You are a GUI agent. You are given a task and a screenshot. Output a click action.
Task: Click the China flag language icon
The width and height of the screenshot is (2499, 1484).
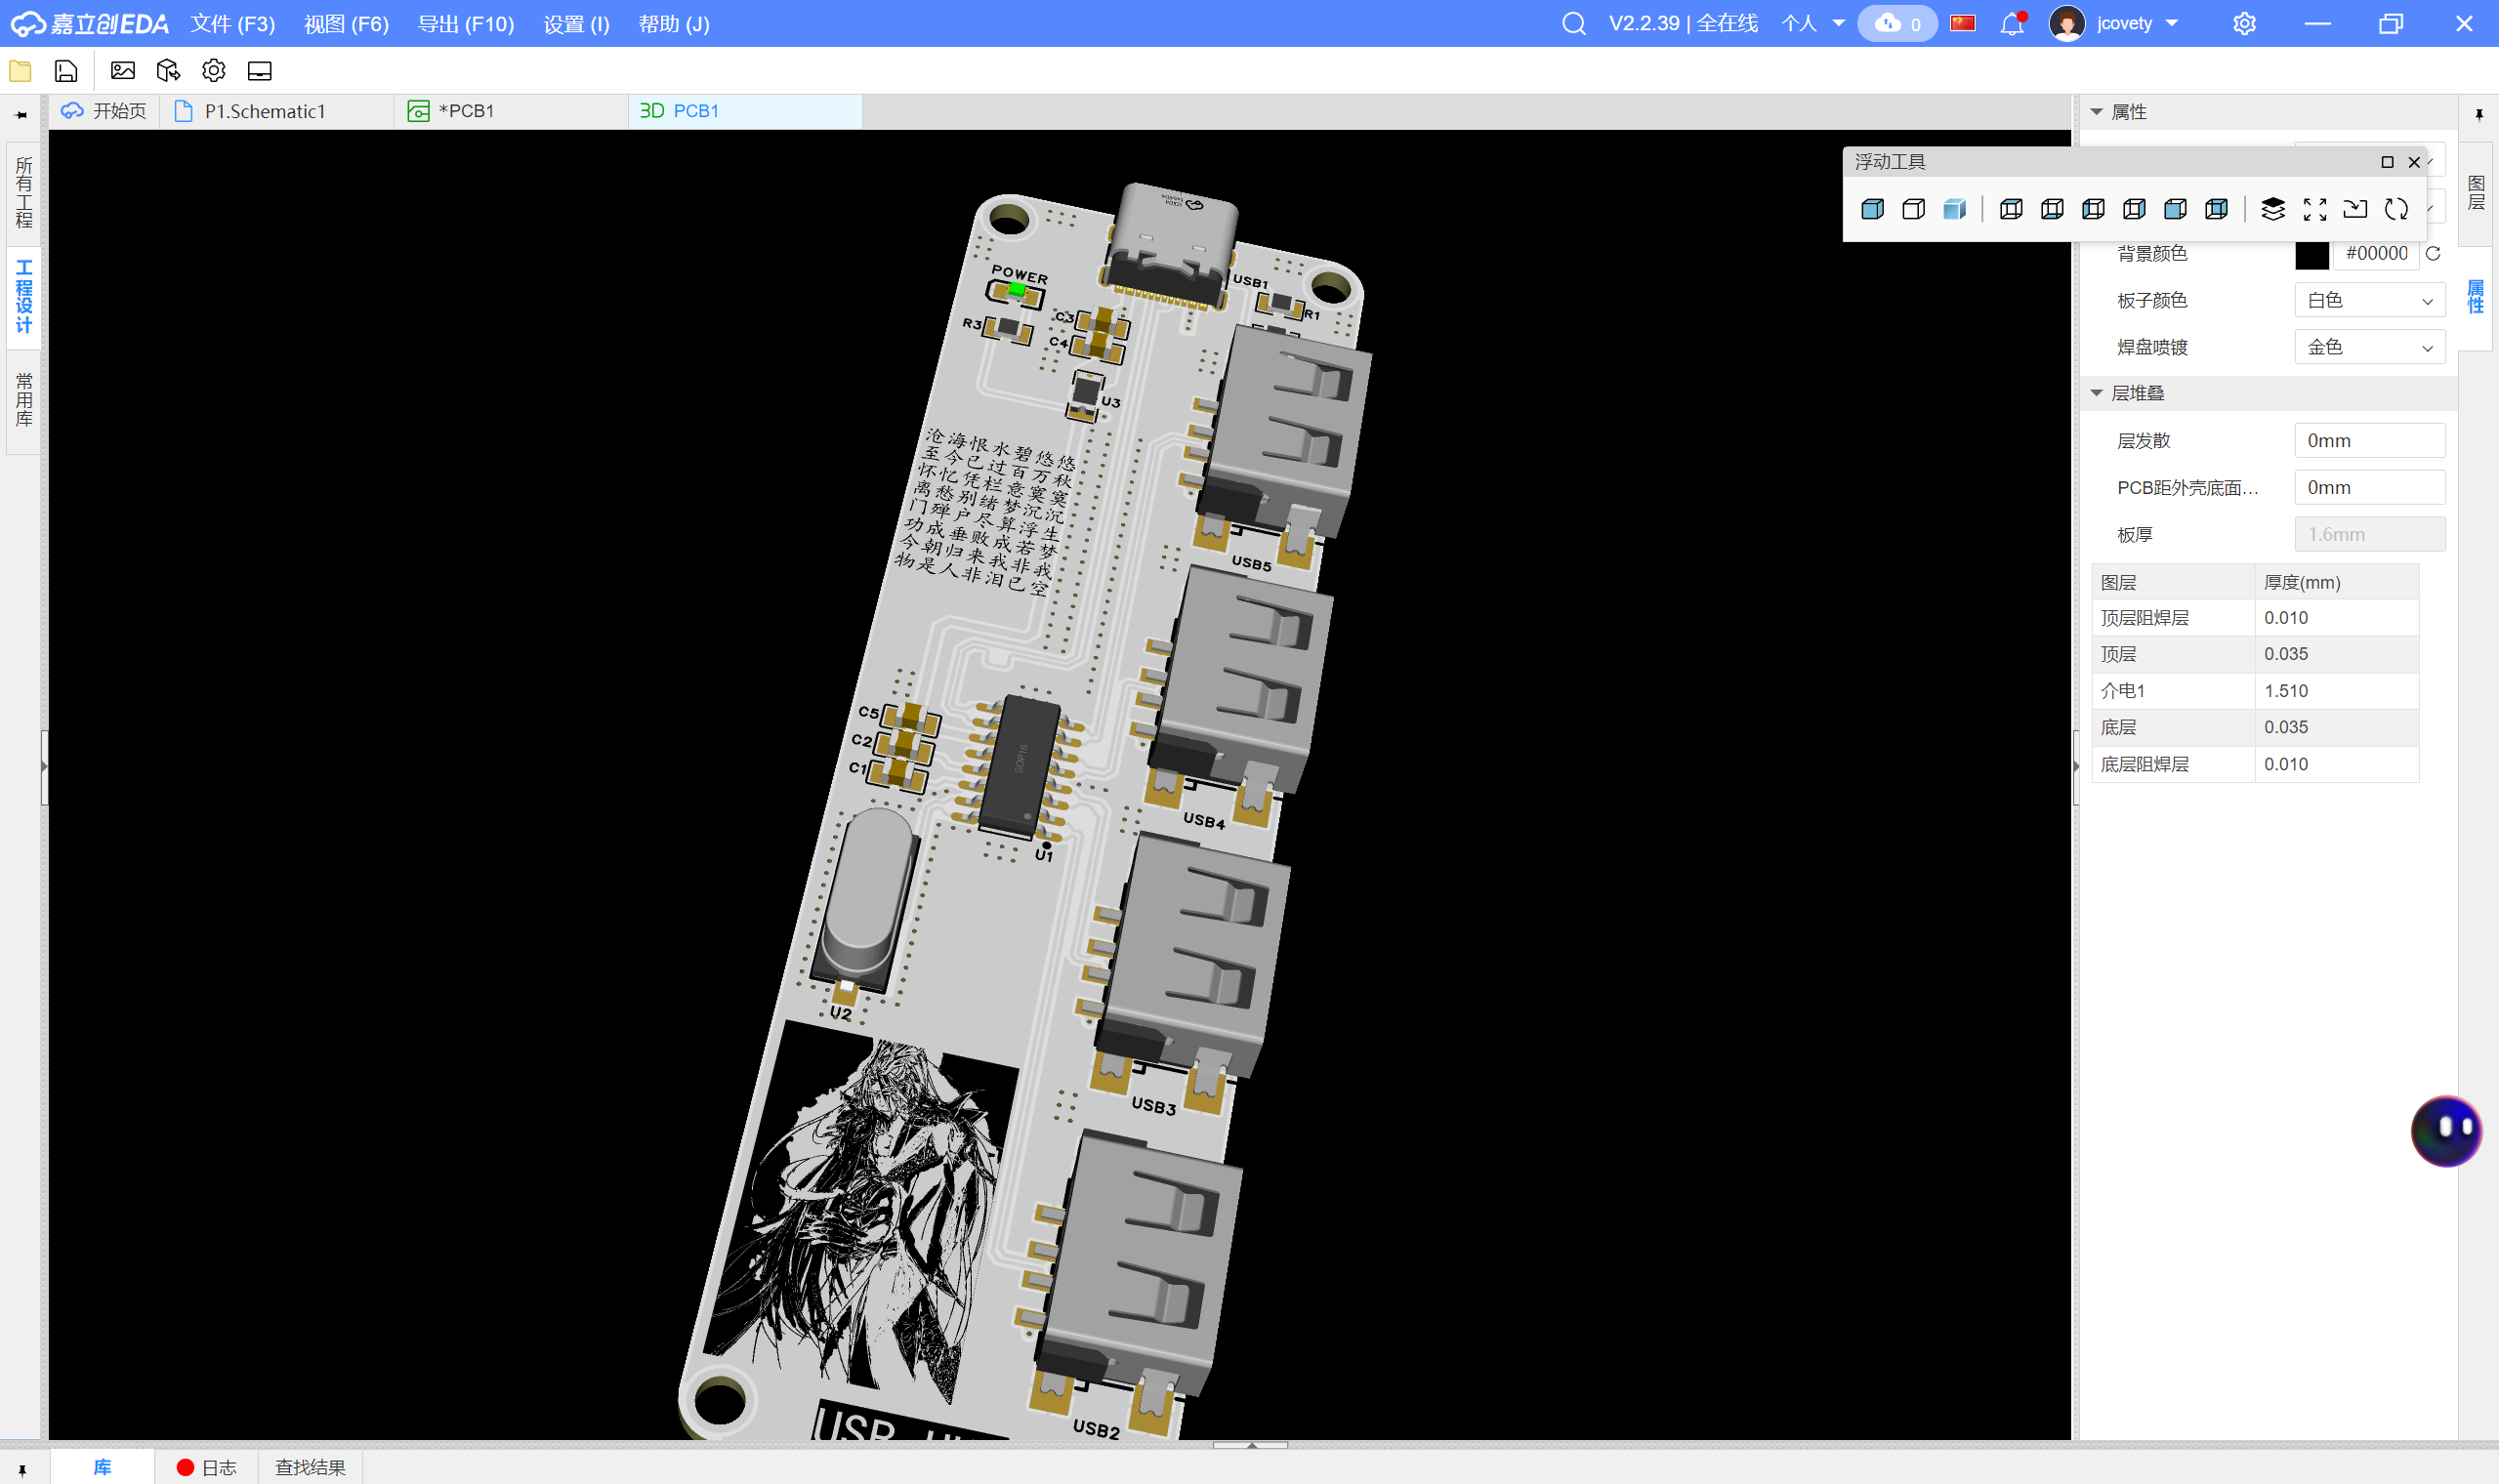(x=1963, y=23)
